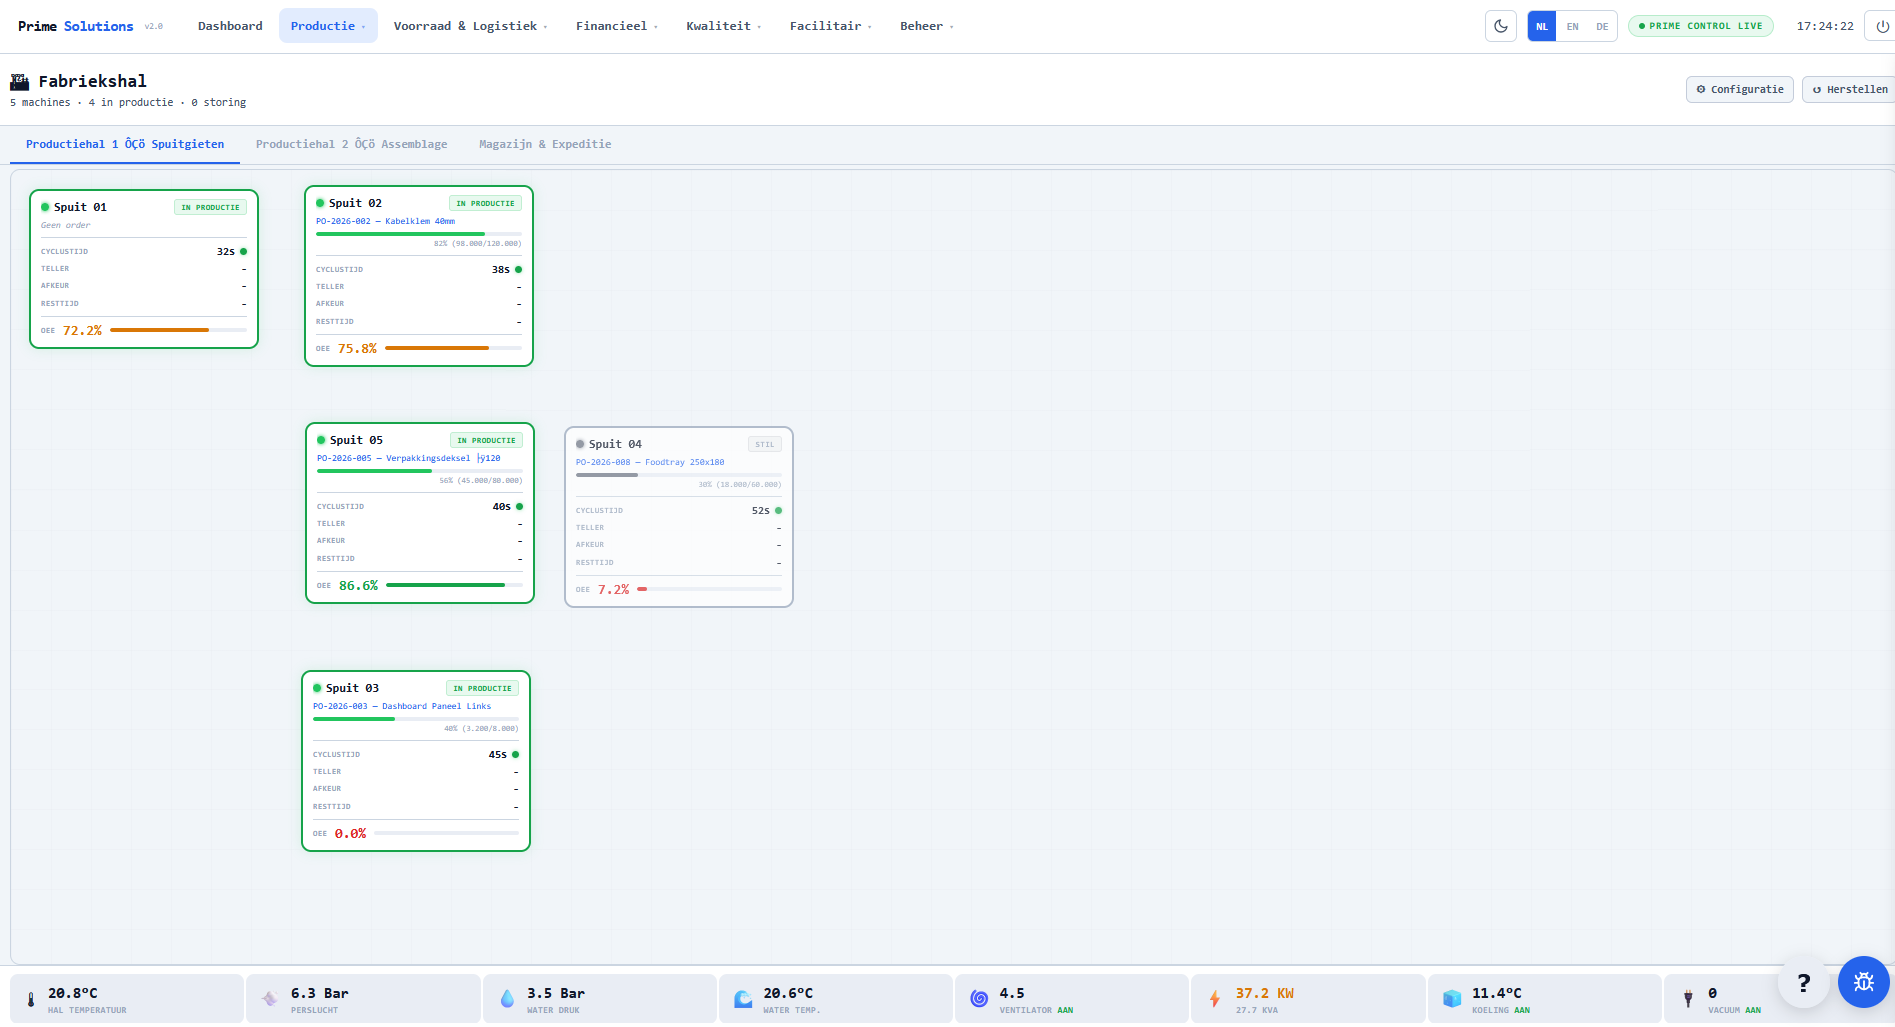Open the Kwaliteit dropdown
Viewport: 1895px width, 1027px height.
[x=724, y=26]
